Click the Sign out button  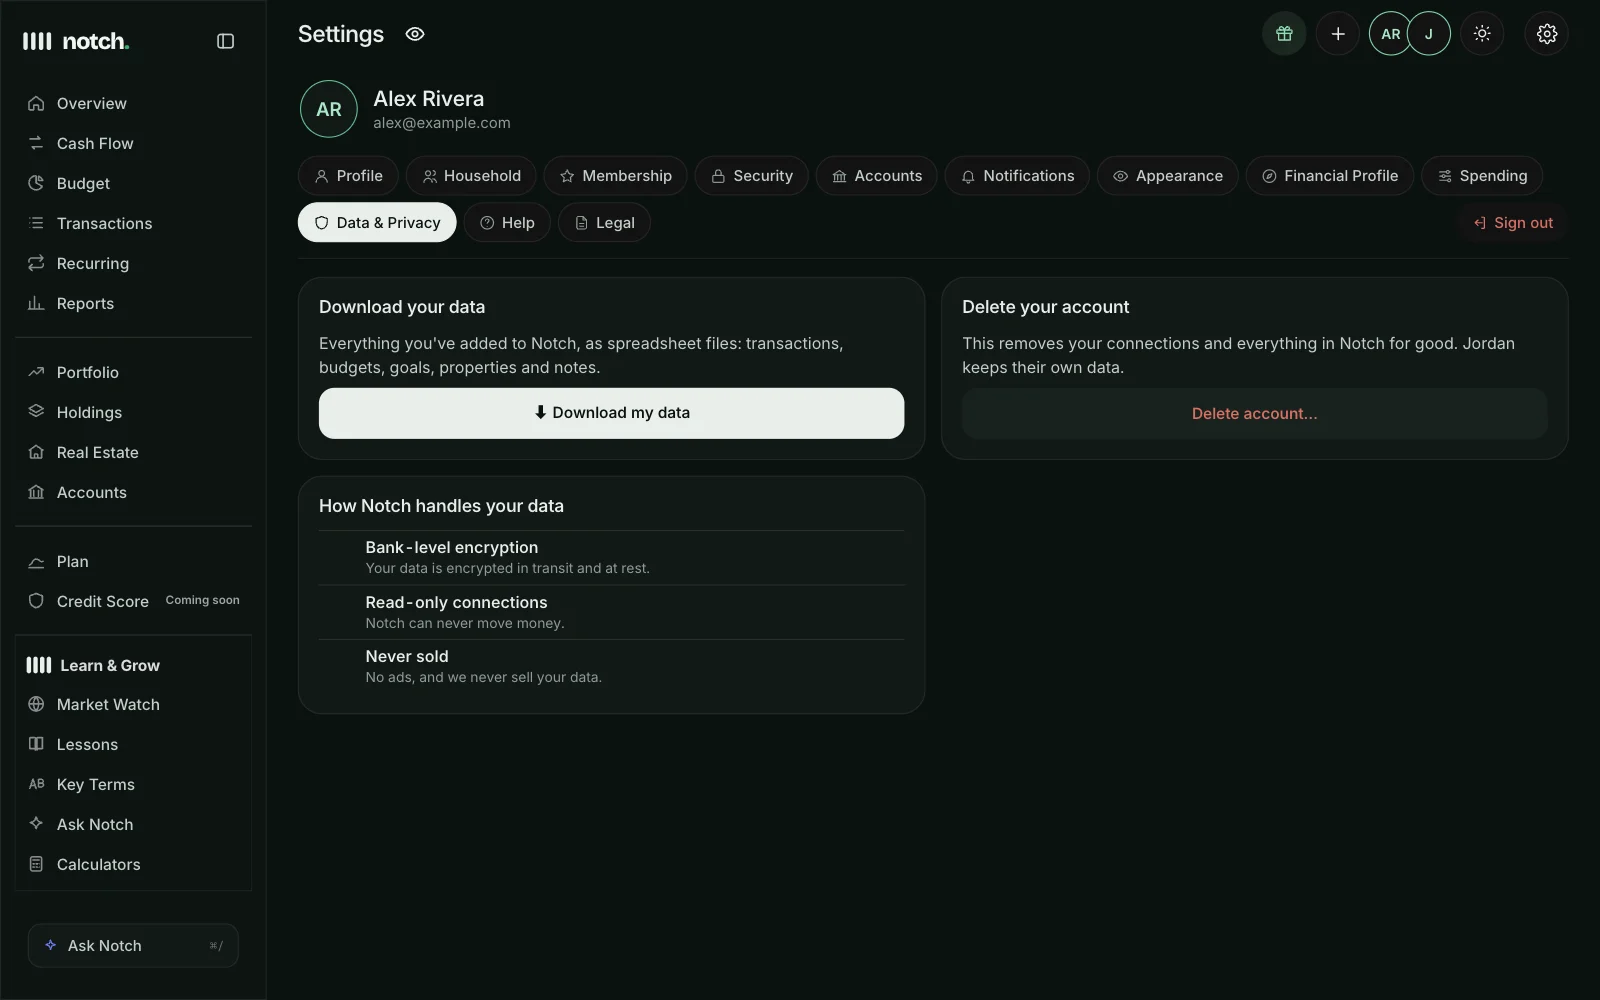1513,223
